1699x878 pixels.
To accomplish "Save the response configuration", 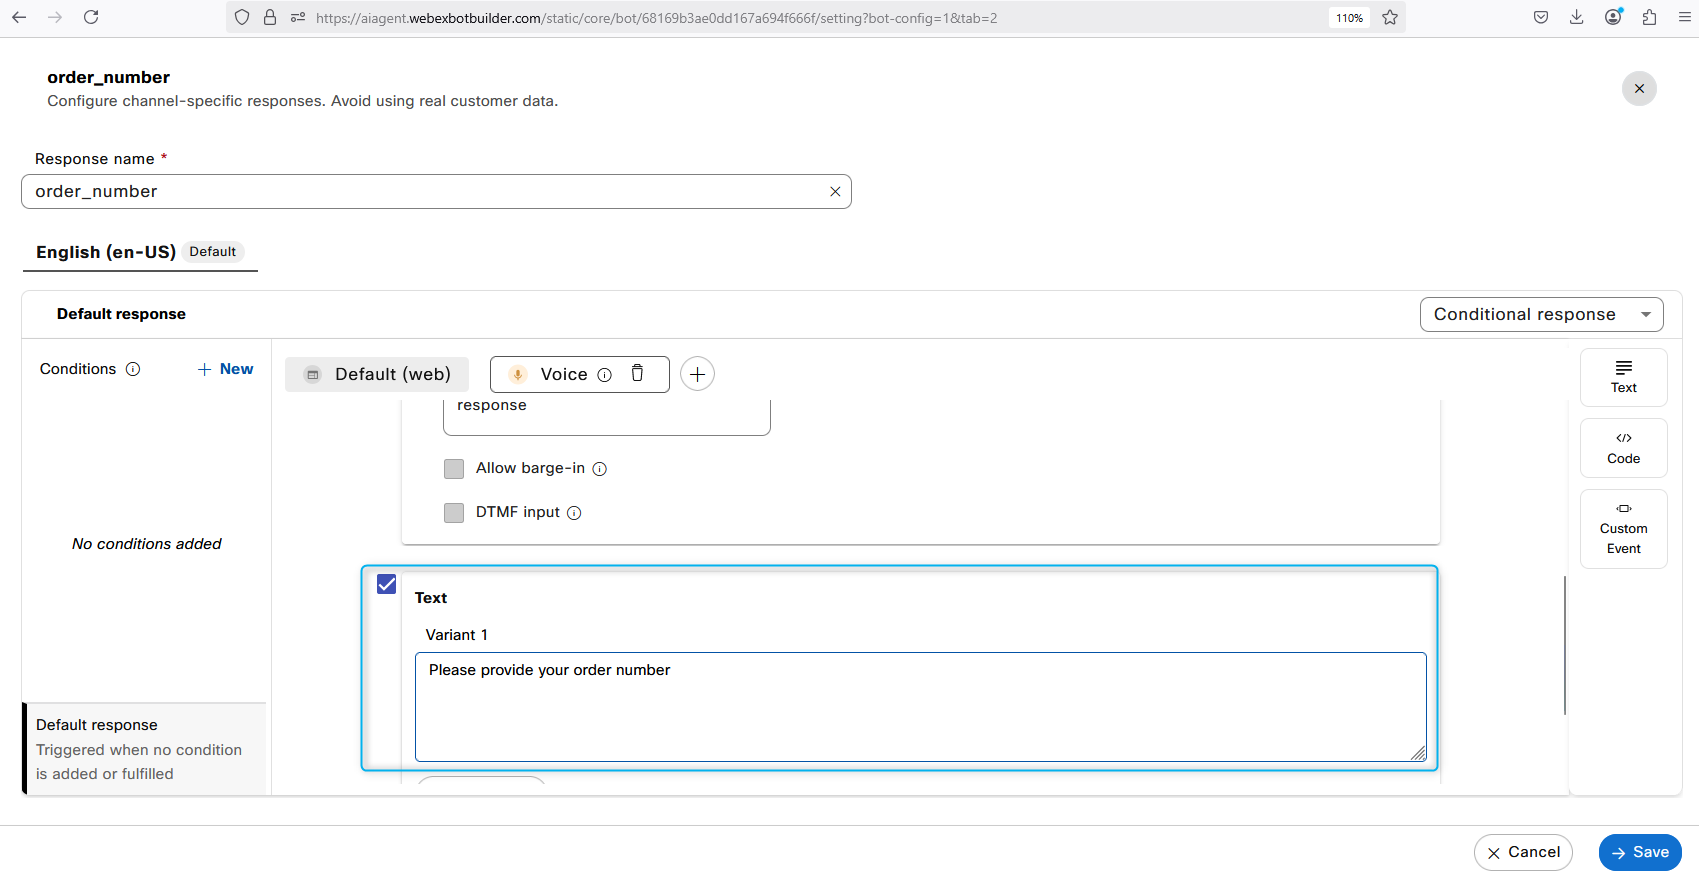I will pyautogui.click(x=1639, y=852).
